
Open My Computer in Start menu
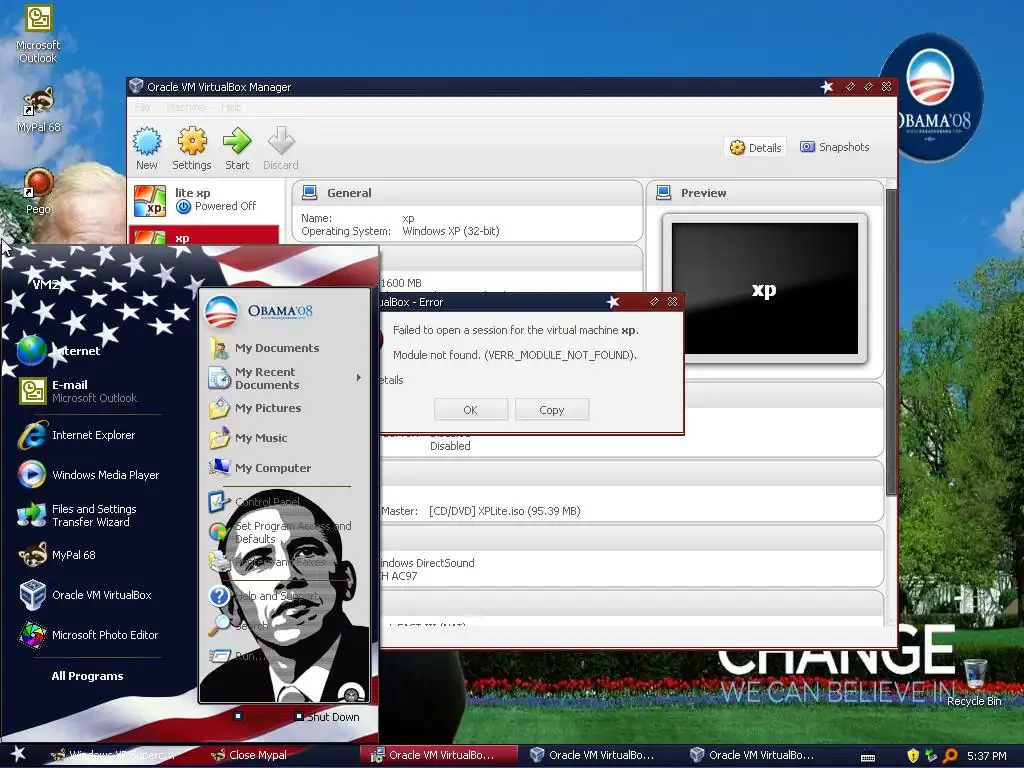point(261,468)
